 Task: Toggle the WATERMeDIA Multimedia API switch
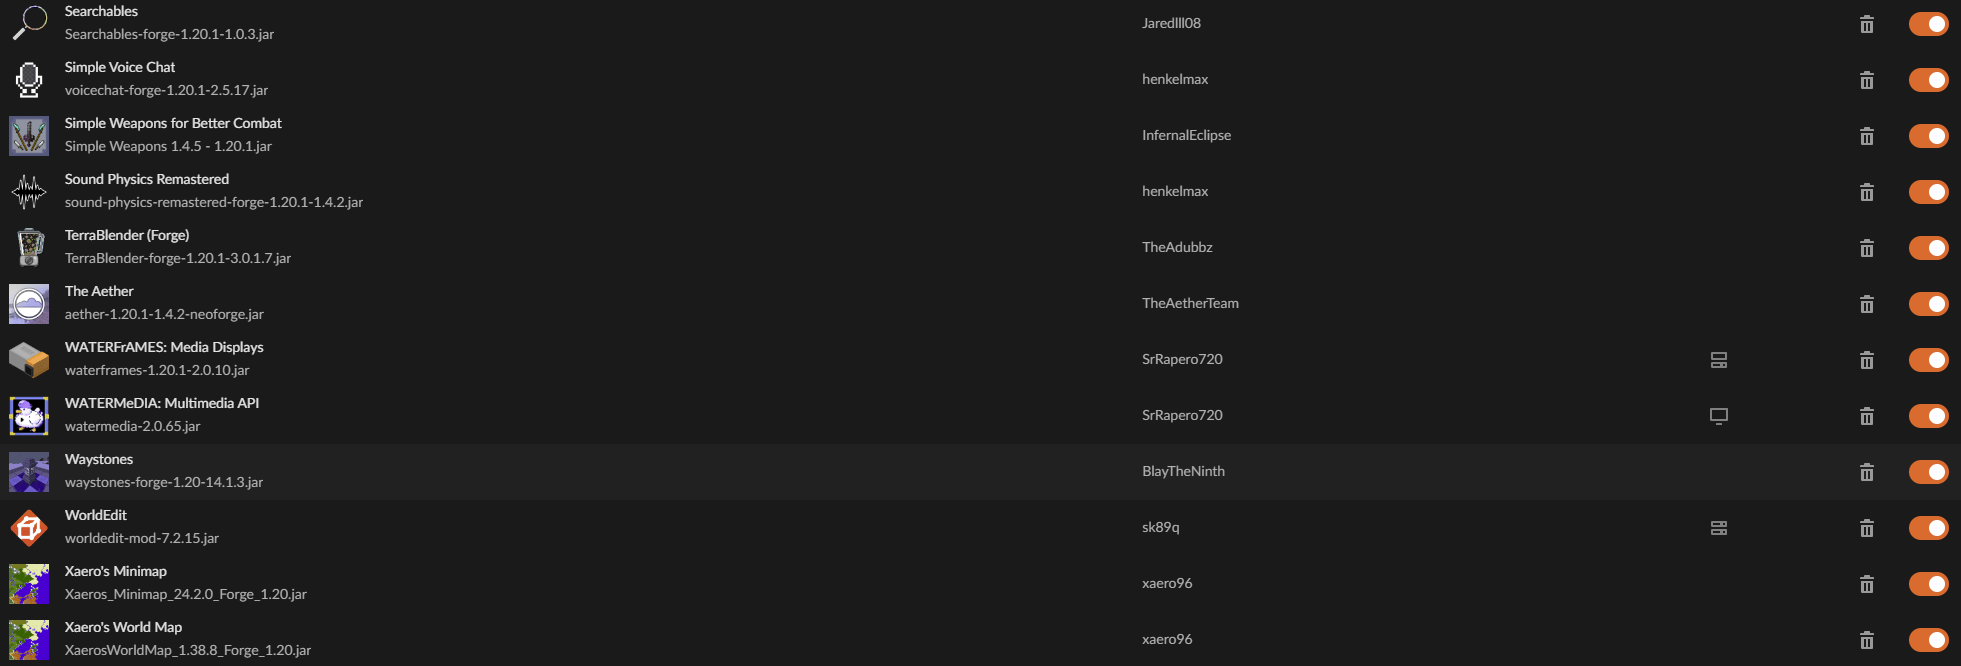click(1928, 416)
